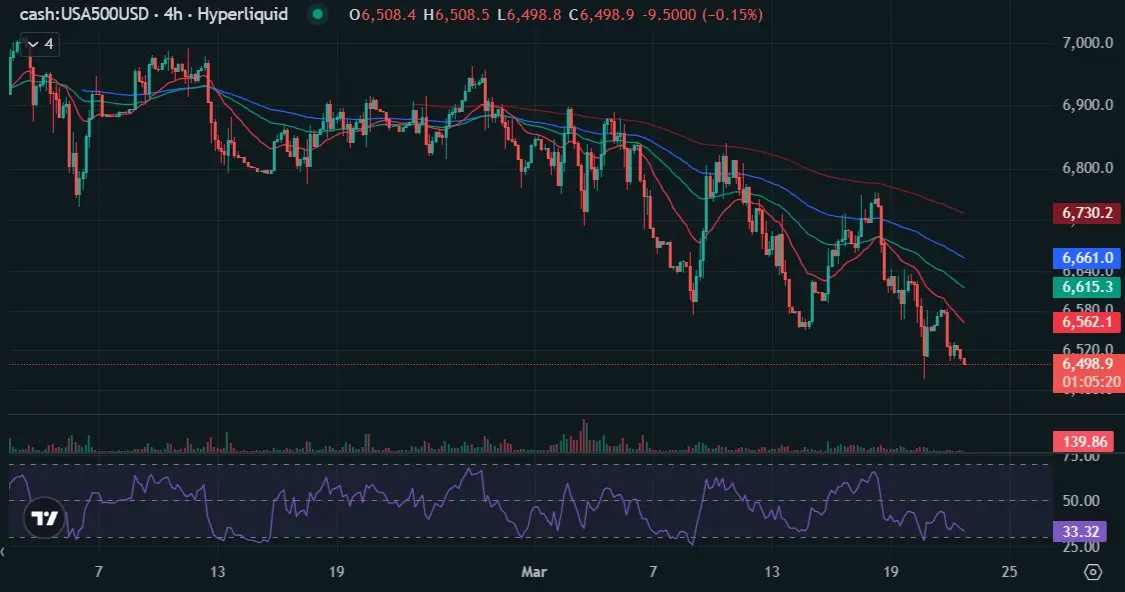Click the 6,800.0 price axis label
Viewport: 1125px width, 592px height.
pyautogui.click(x=1088, y=168)
